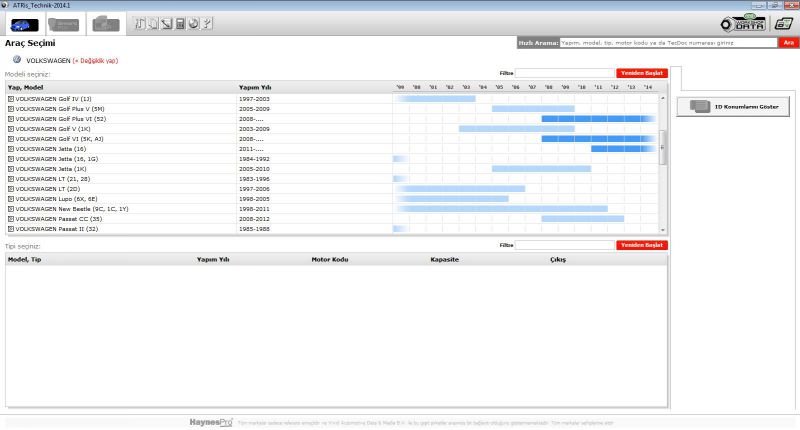
Task: Click the year cell "1998-2005"
Action: point(254,199)
